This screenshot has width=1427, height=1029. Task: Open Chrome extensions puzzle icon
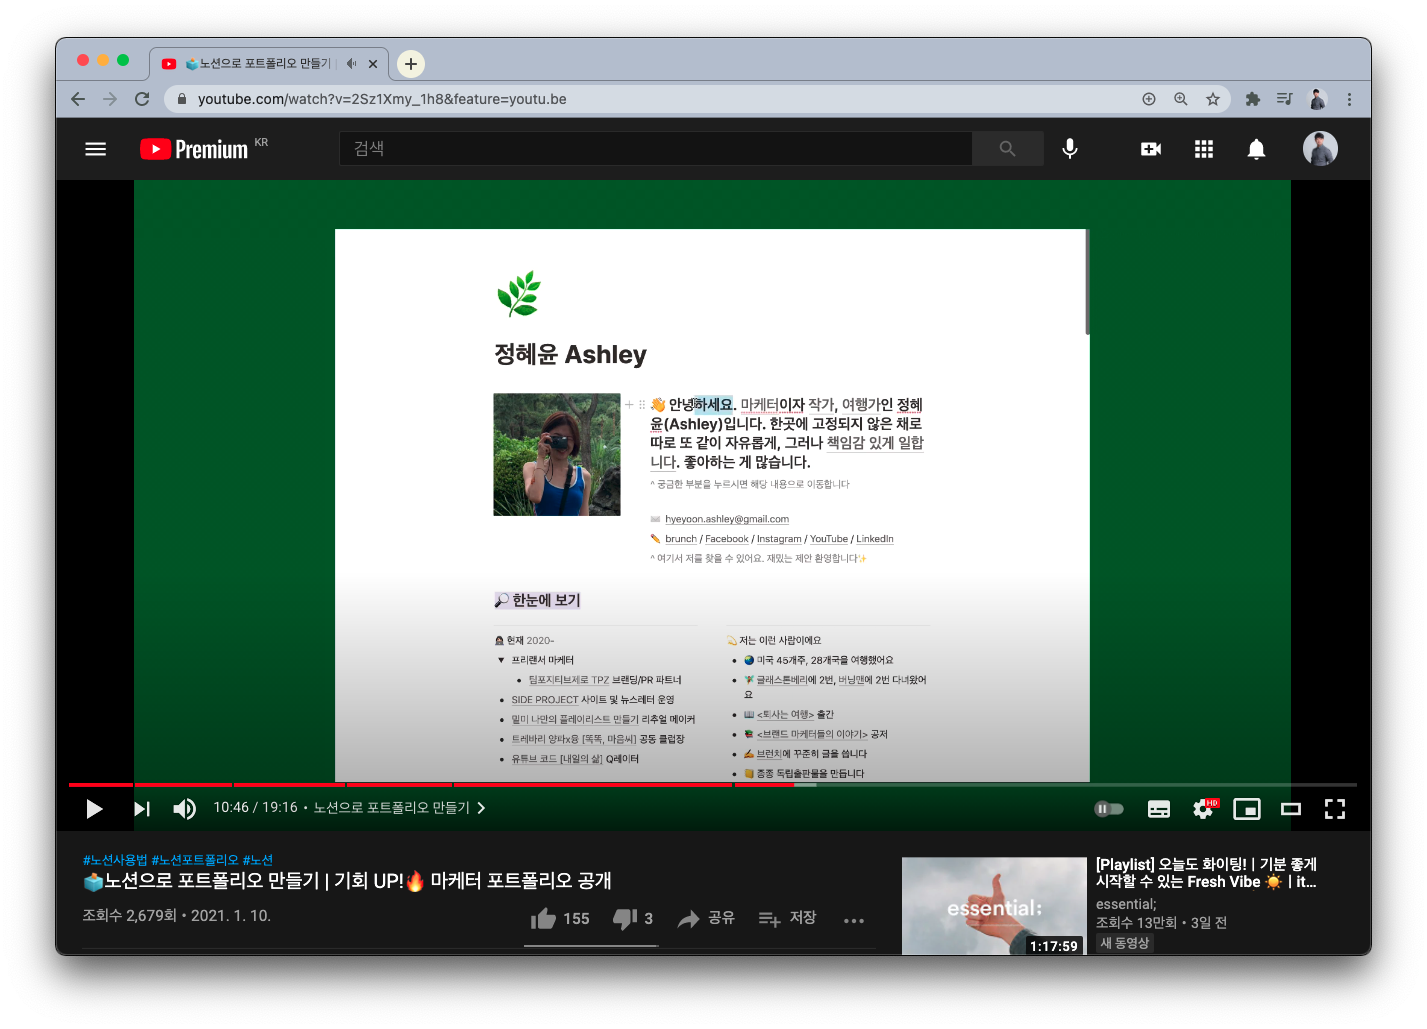[1253, 99]
